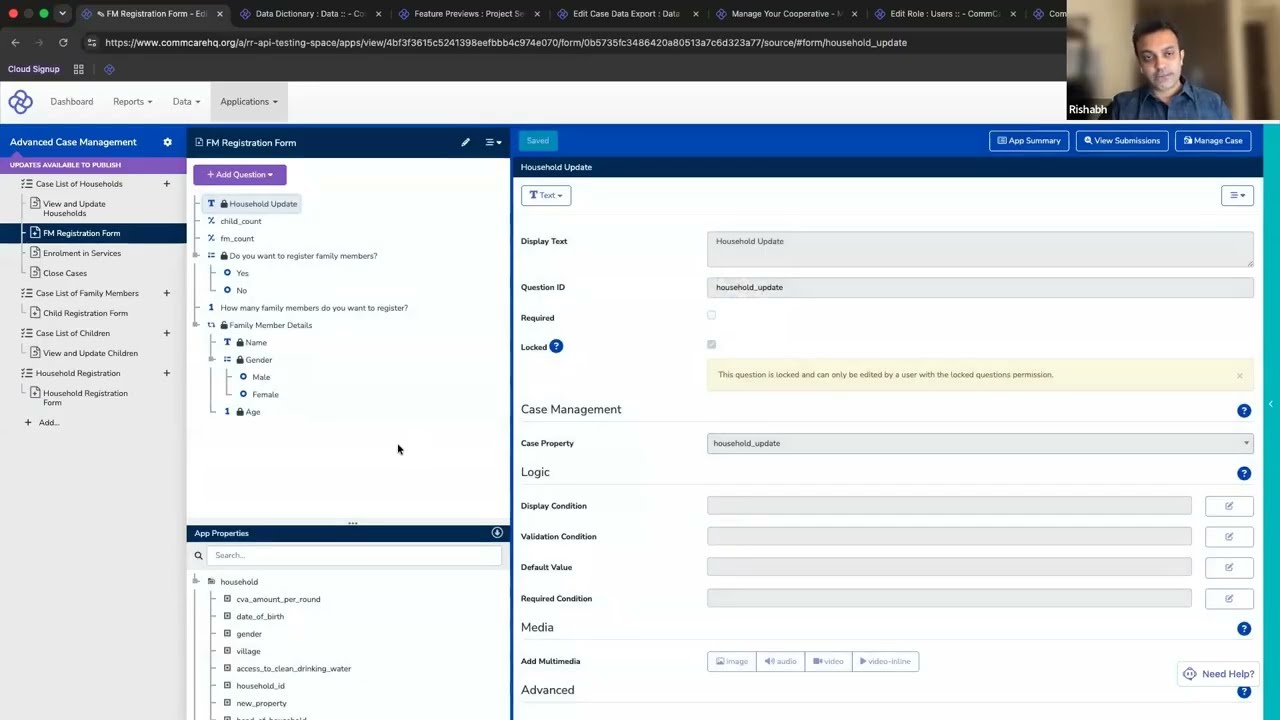Image resolution: width=1280 pixels, height=720 pixels.
Task: Select the Male choice item
Action: (x=261, y=377)
